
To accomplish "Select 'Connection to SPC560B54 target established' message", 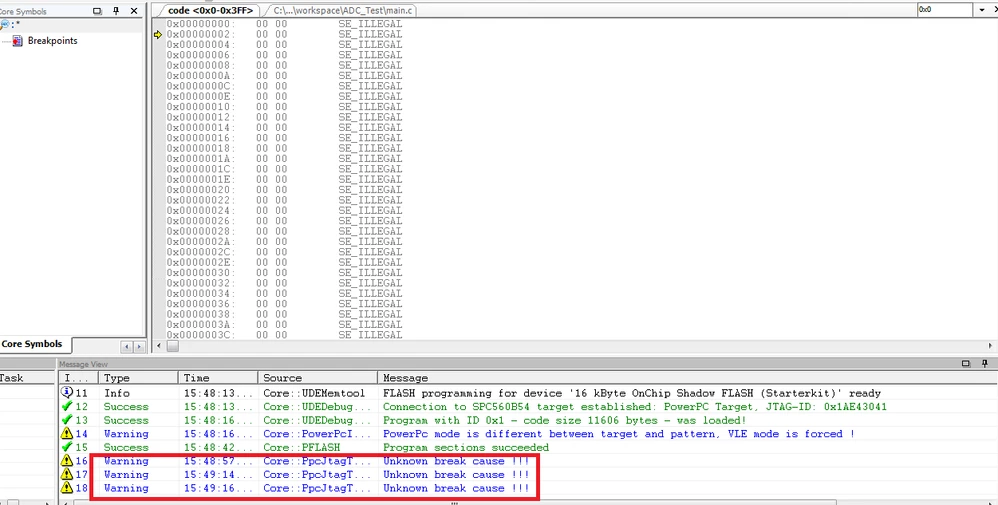I will 635,407.
